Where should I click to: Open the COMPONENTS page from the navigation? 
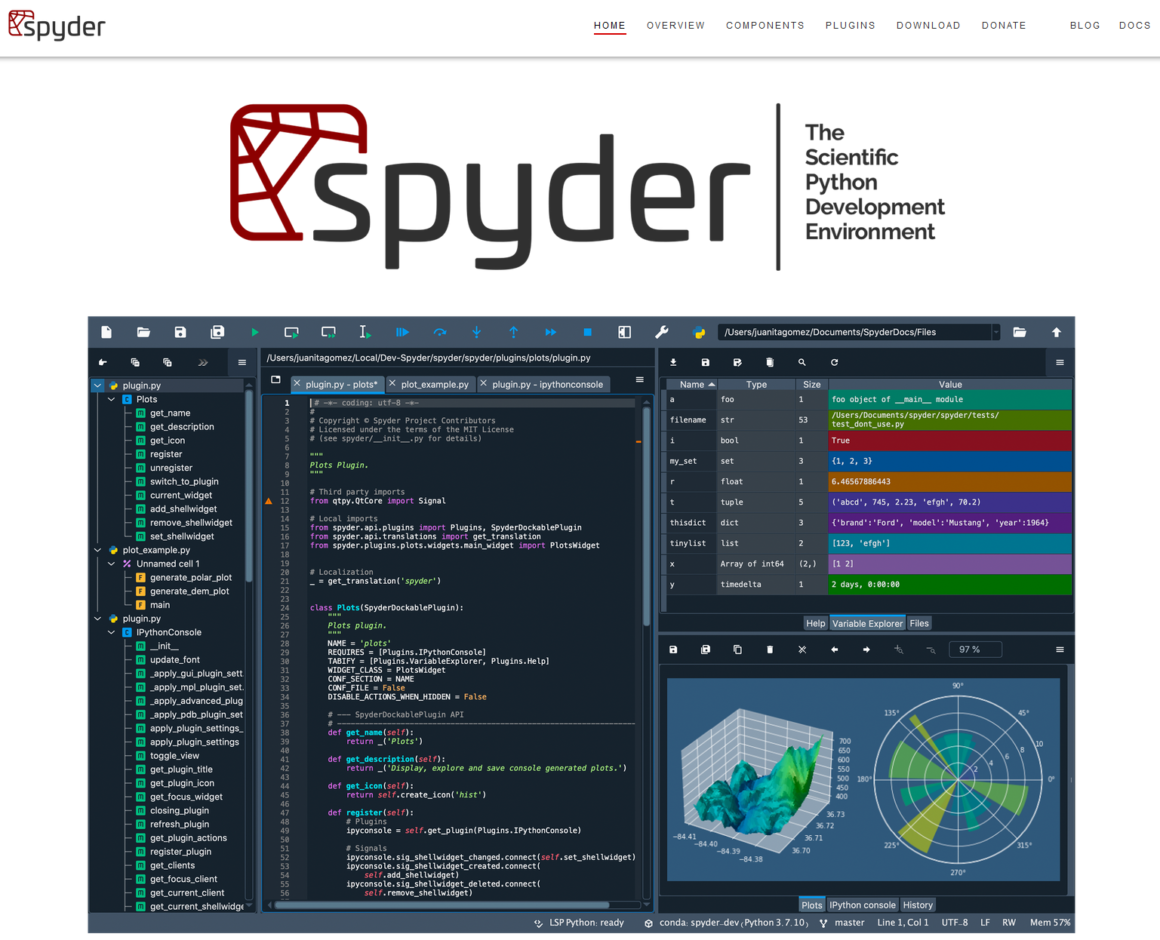(765, 25)
